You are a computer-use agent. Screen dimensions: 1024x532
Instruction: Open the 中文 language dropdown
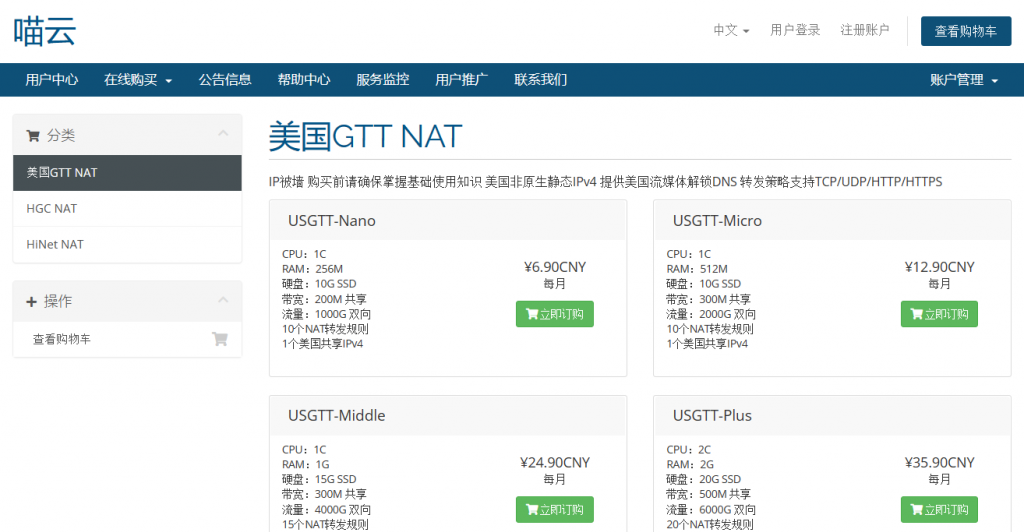click(x=731, y=30)
